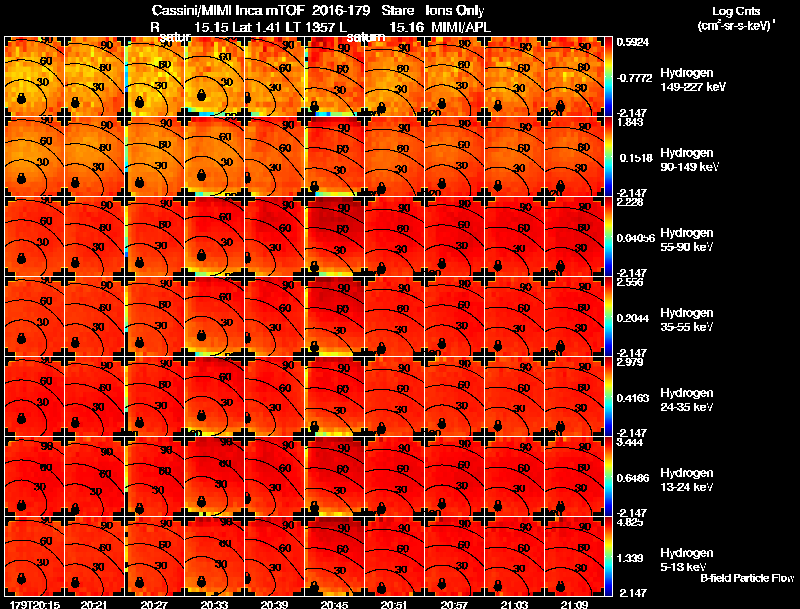800x609 pixels.
Task: Click the '3.444' color scale value
Action: tap(630, 442)
